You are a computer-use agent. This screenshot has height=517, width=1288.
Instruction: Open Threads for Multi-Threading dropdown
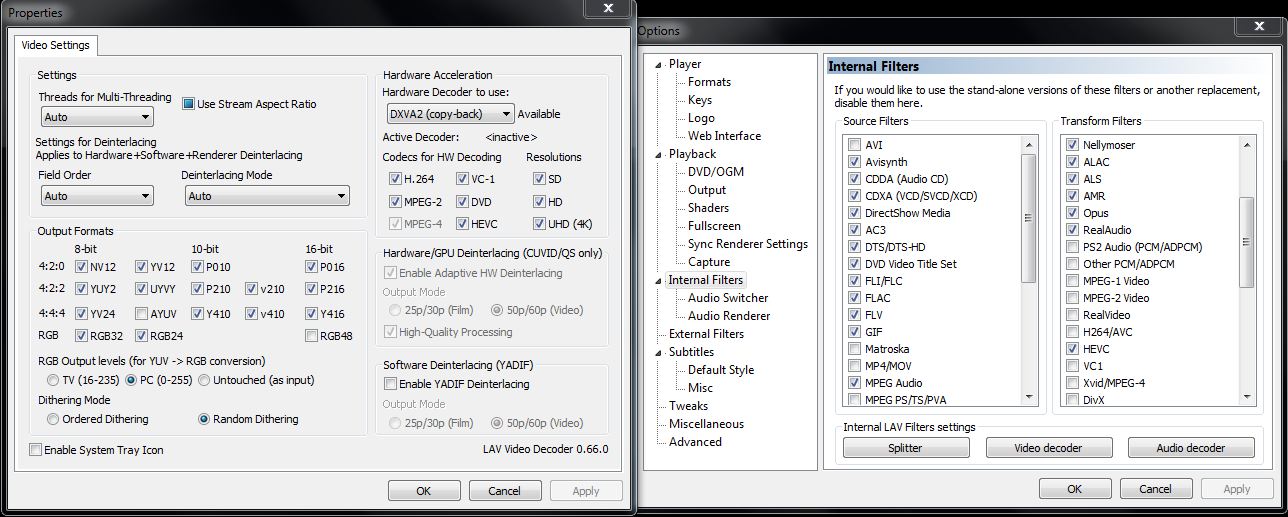[x=96, y=118]
